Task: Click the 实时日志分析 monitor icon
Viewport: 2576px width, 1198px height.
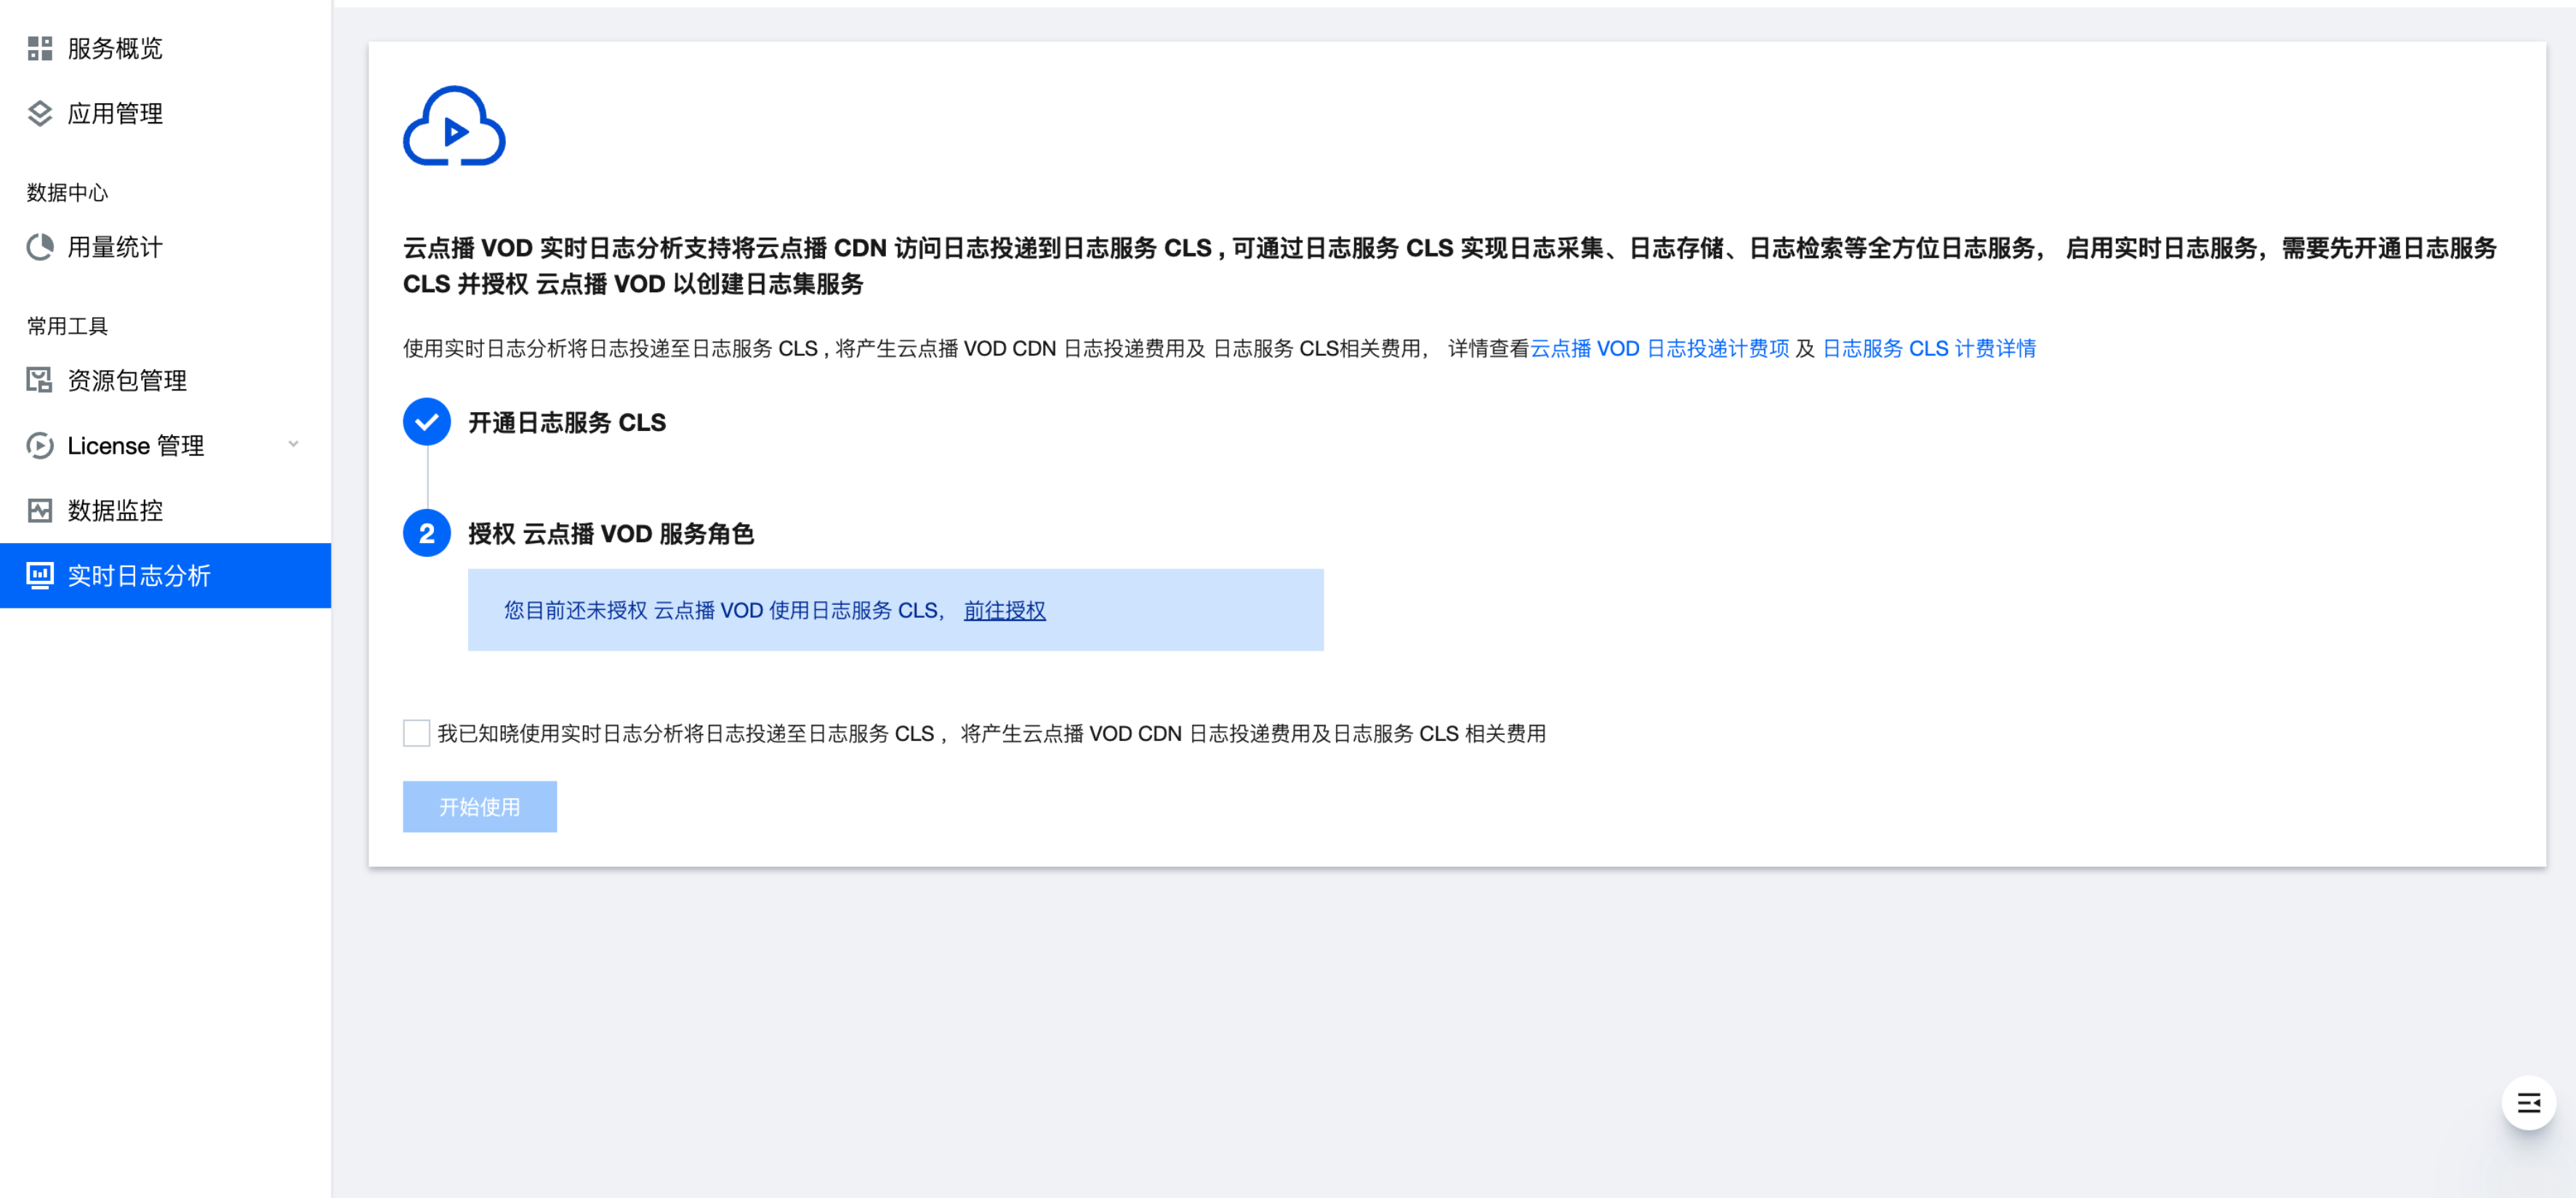Action: point(40,575)
